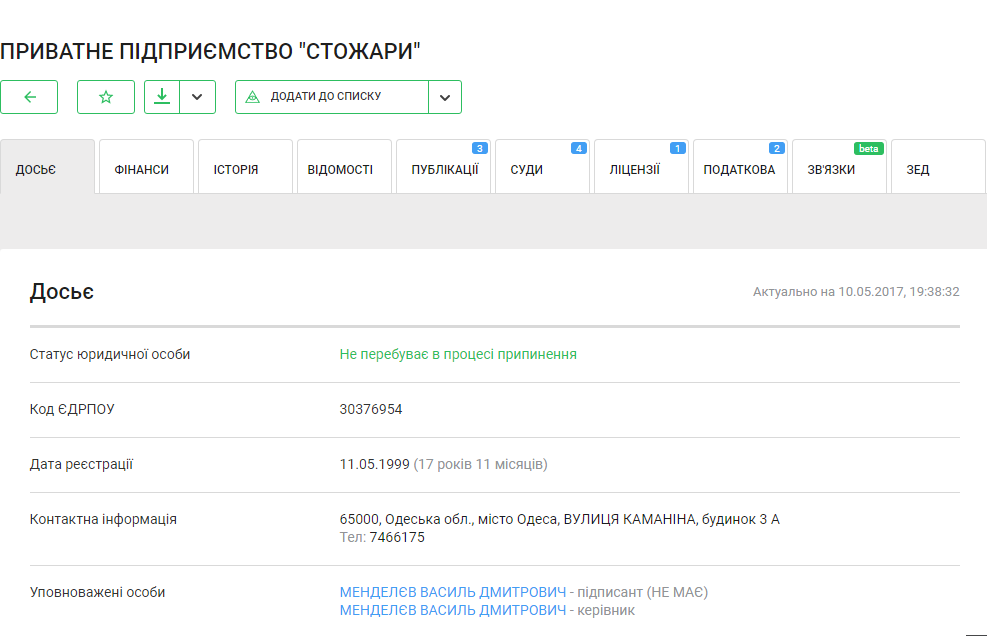Image resolution: width=987 pixels, height=636 pixels.
Task: Click the back arrow button
Action: pos(29,97)
